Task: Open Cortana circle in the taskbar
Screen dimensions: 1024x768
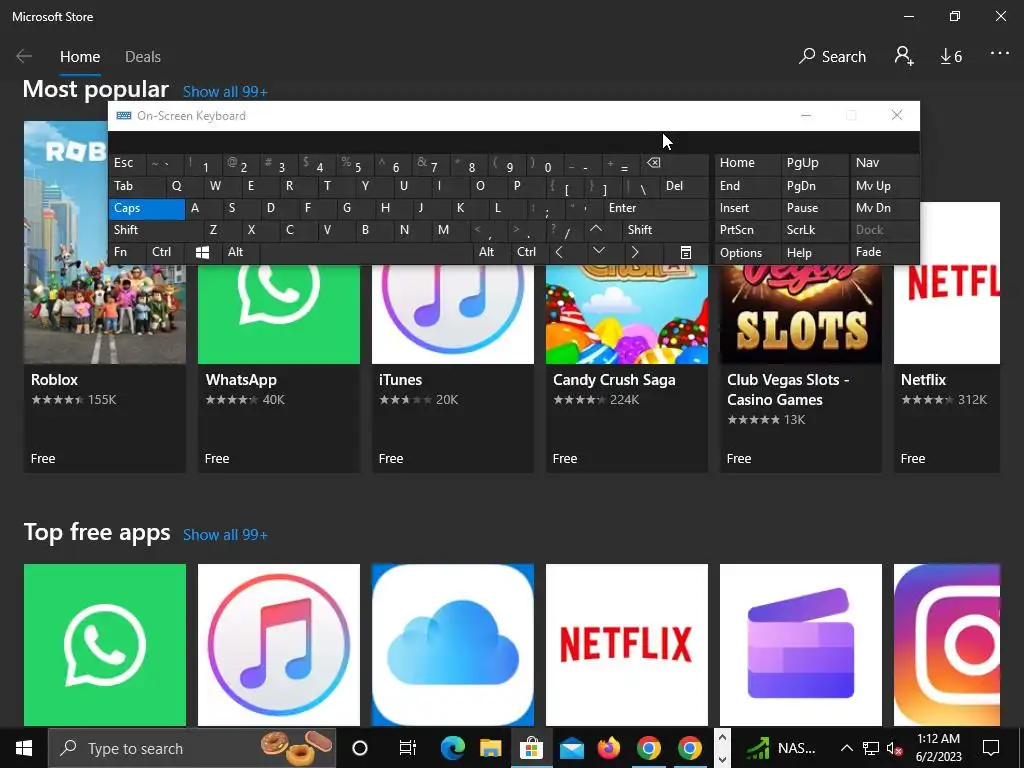Action: [x=360, y=748]
